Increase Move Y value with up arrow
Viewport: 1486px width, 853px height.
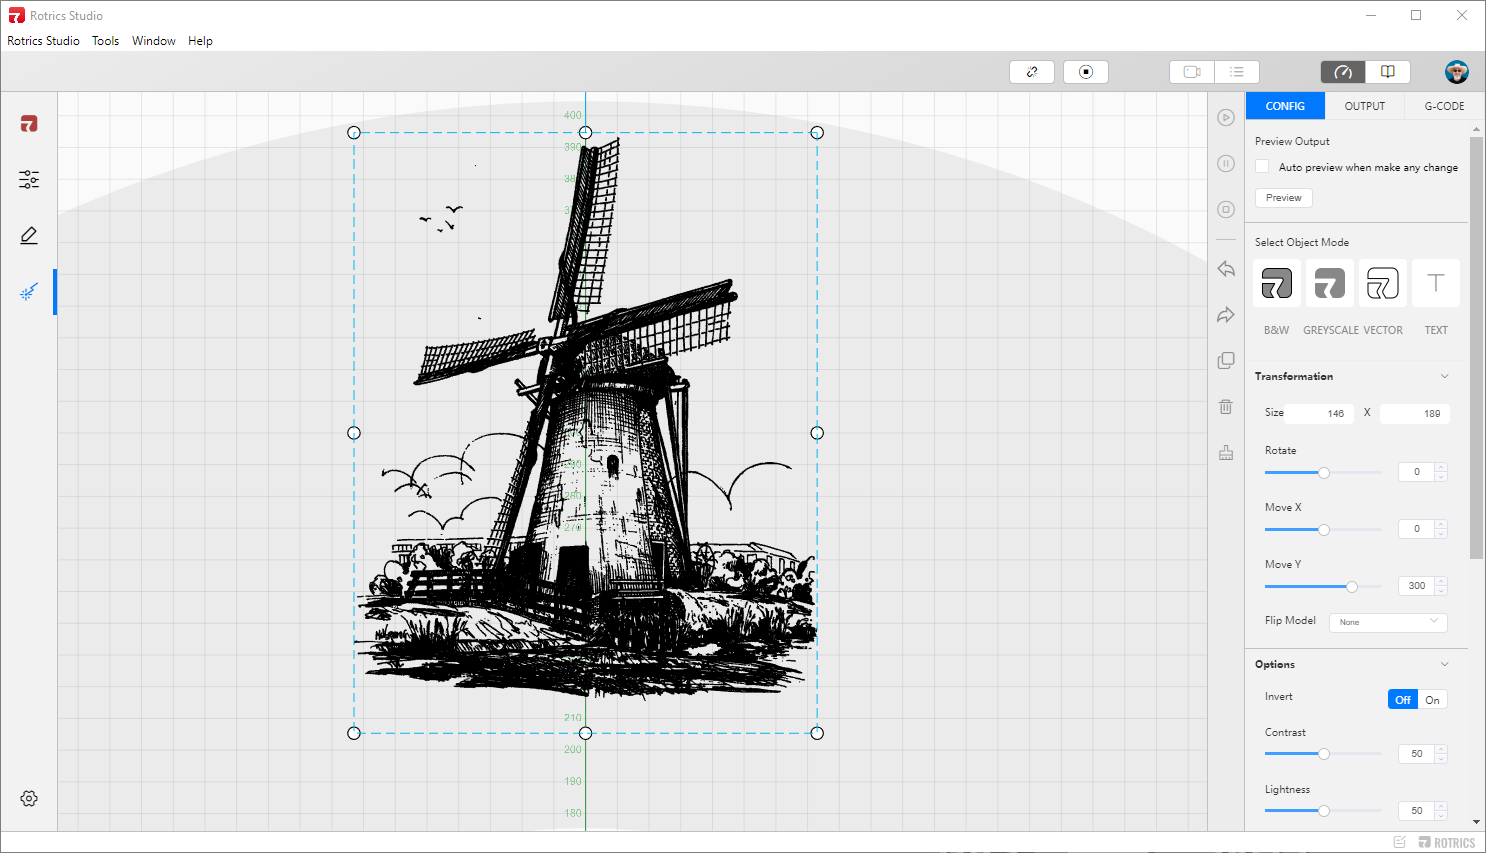(1441, 581)
